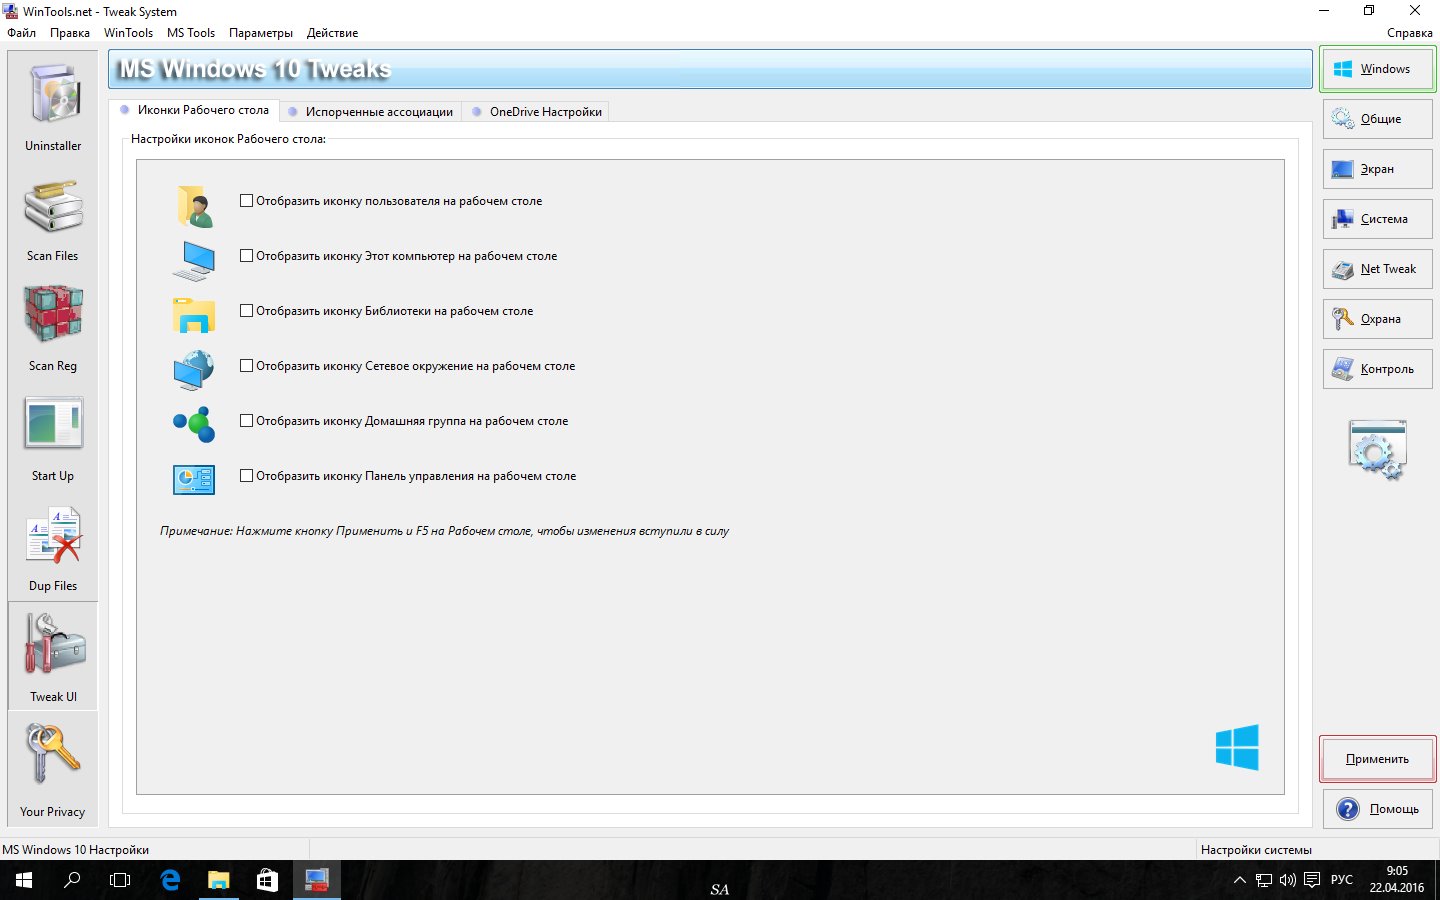Select the Tweak UI tool

pos(53,656)
